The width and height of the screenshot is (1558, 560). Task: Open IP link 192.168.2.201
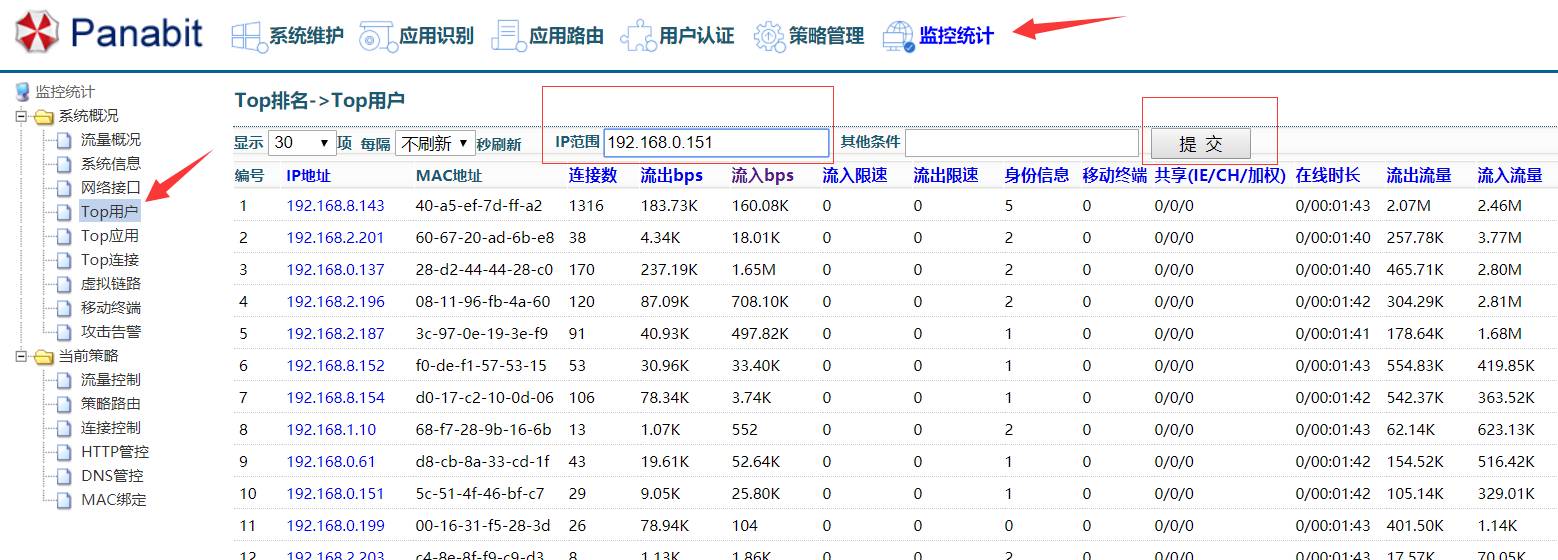[335, 238]
